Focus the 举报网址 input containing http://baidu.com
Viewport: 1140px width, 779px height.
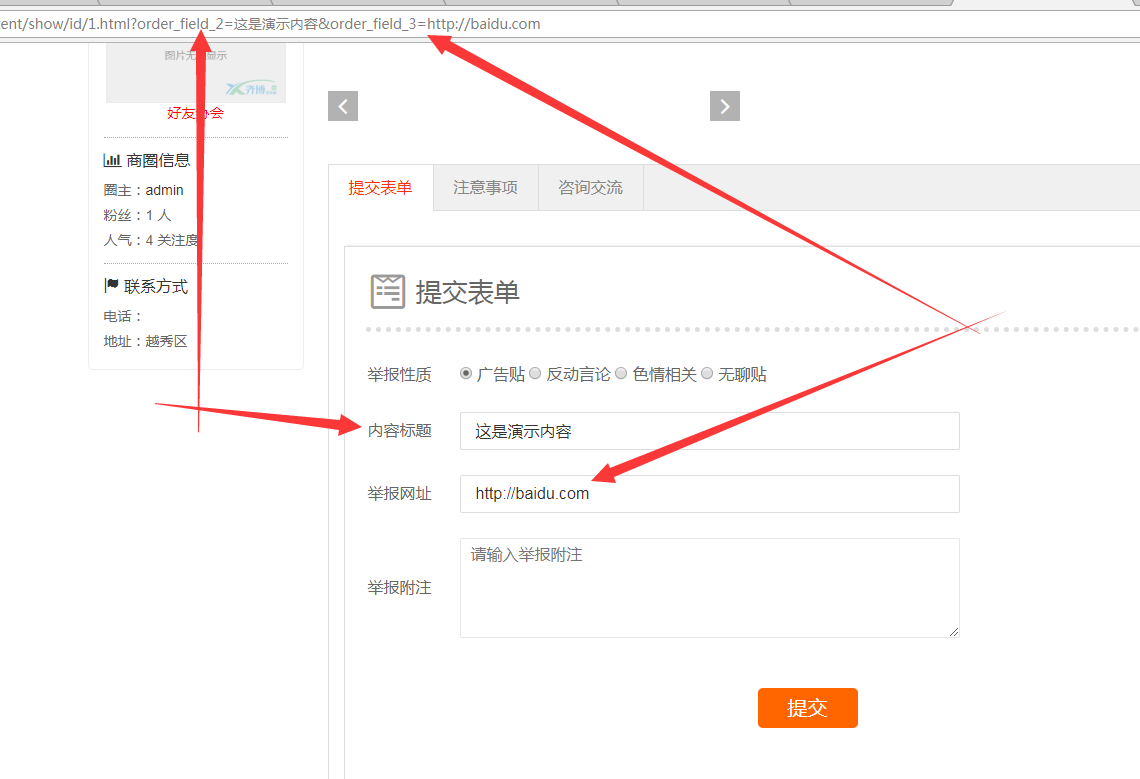[x=709, y=494]
